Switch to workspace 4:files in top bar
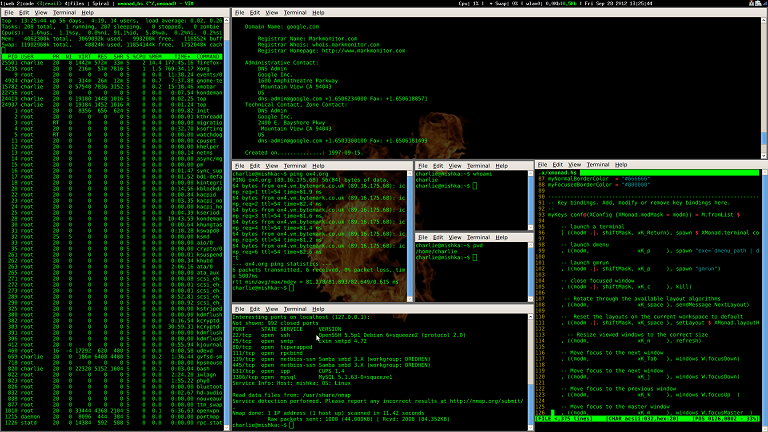The width and height of the screenshot is (768, 432). 74,3
